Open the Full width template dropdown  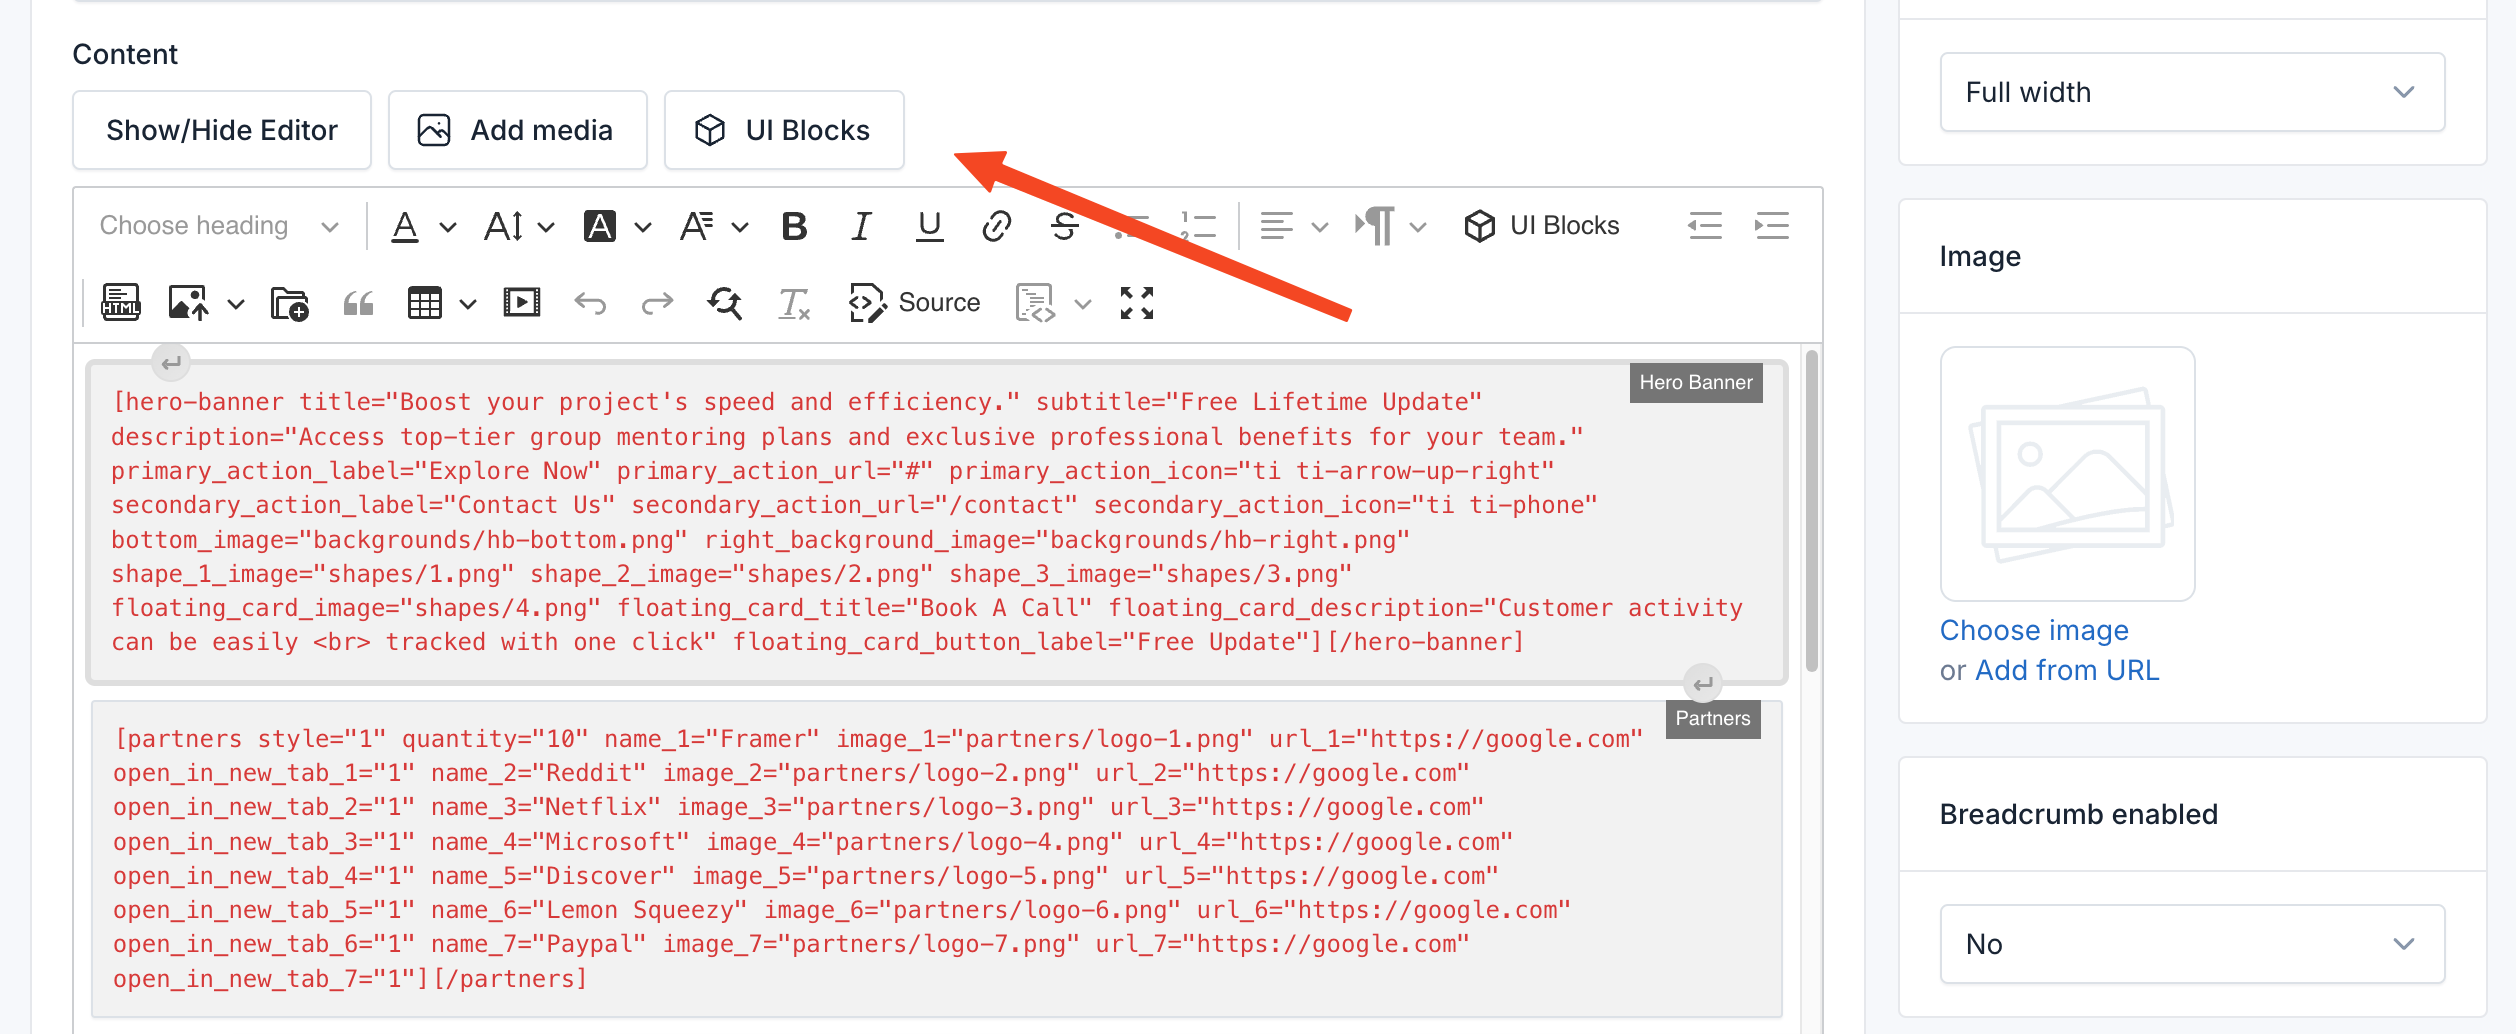pos(2192,92)
